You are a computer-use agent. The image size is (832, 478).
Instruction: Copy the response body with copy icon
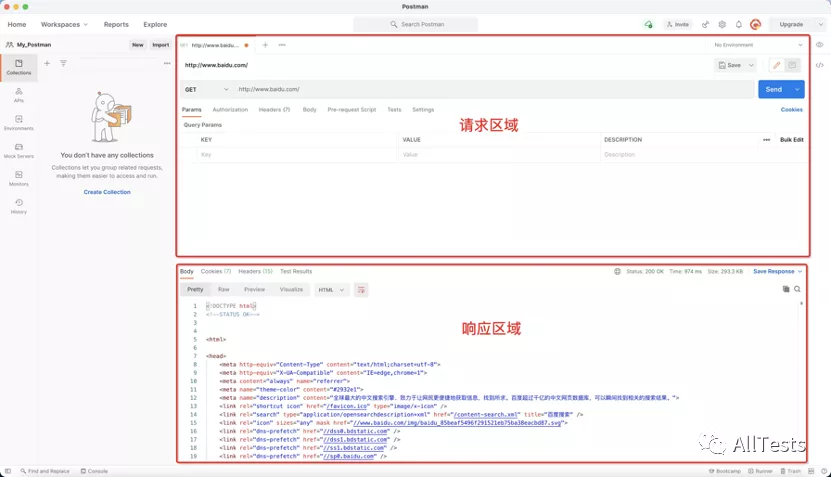click(786, 289)
